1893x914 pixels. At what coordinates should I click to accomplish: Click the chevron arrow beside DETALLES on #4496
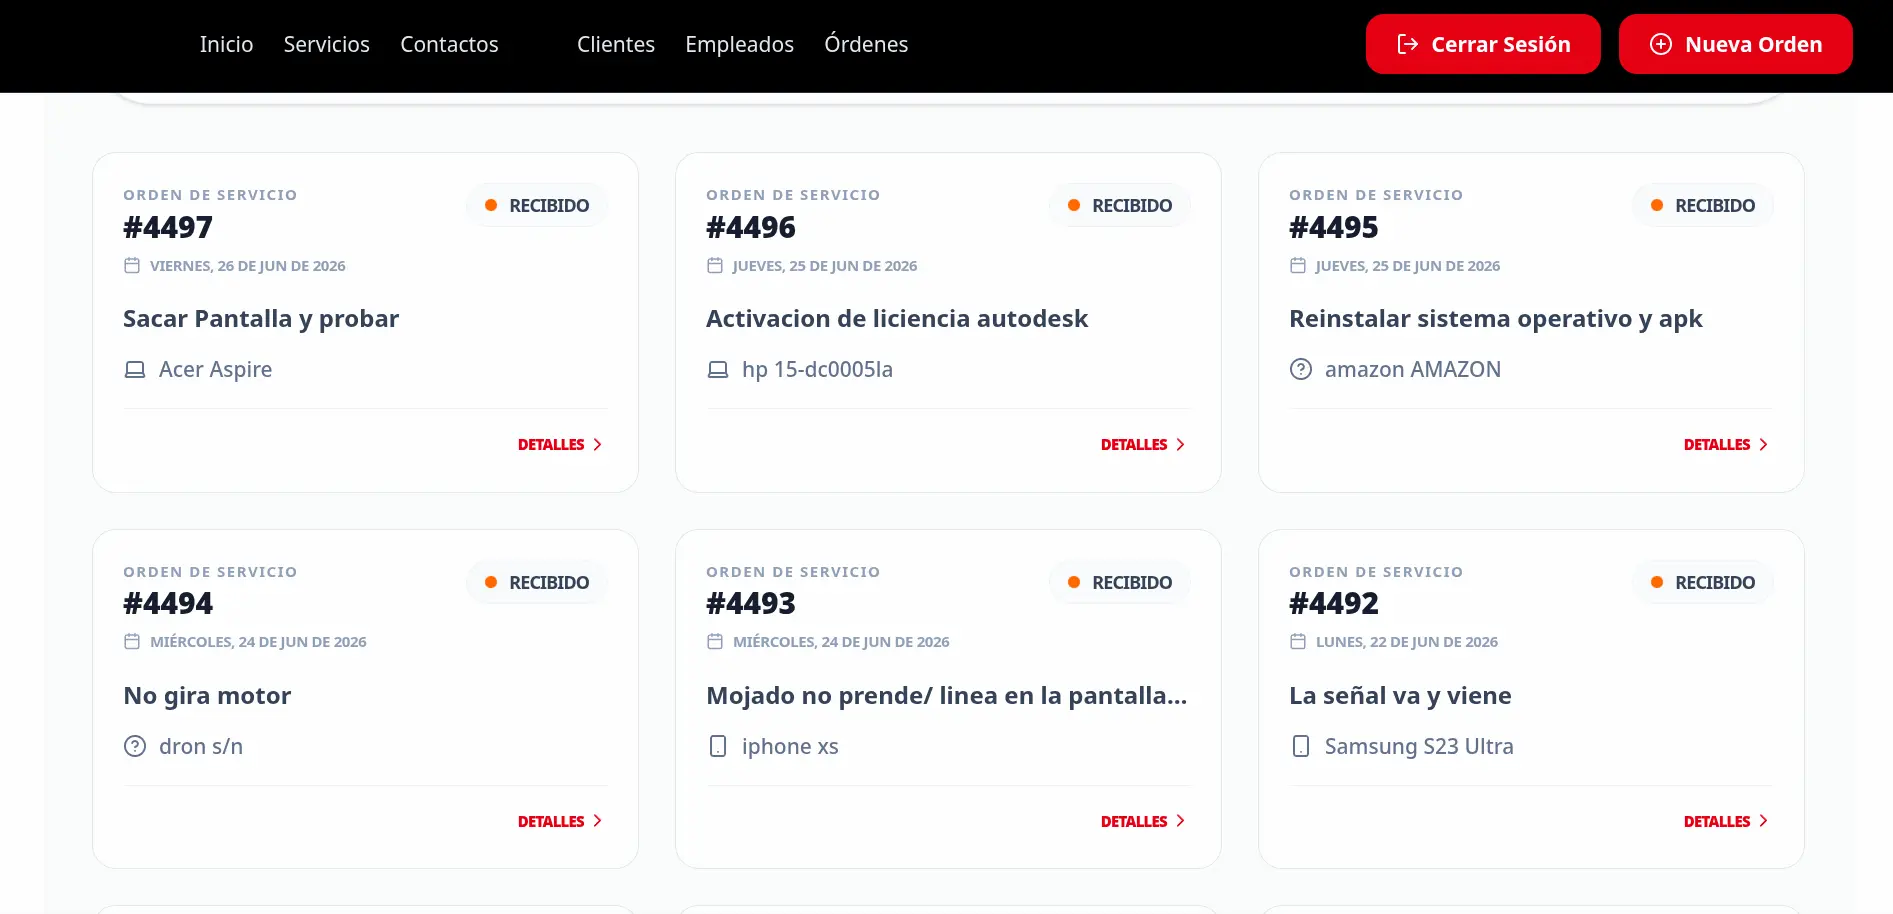(1180, 444)
